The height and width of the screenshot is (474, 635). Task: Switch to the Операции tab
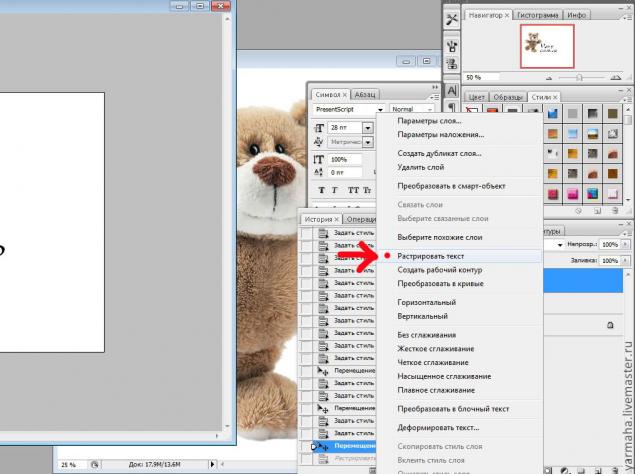click(360, 219)
